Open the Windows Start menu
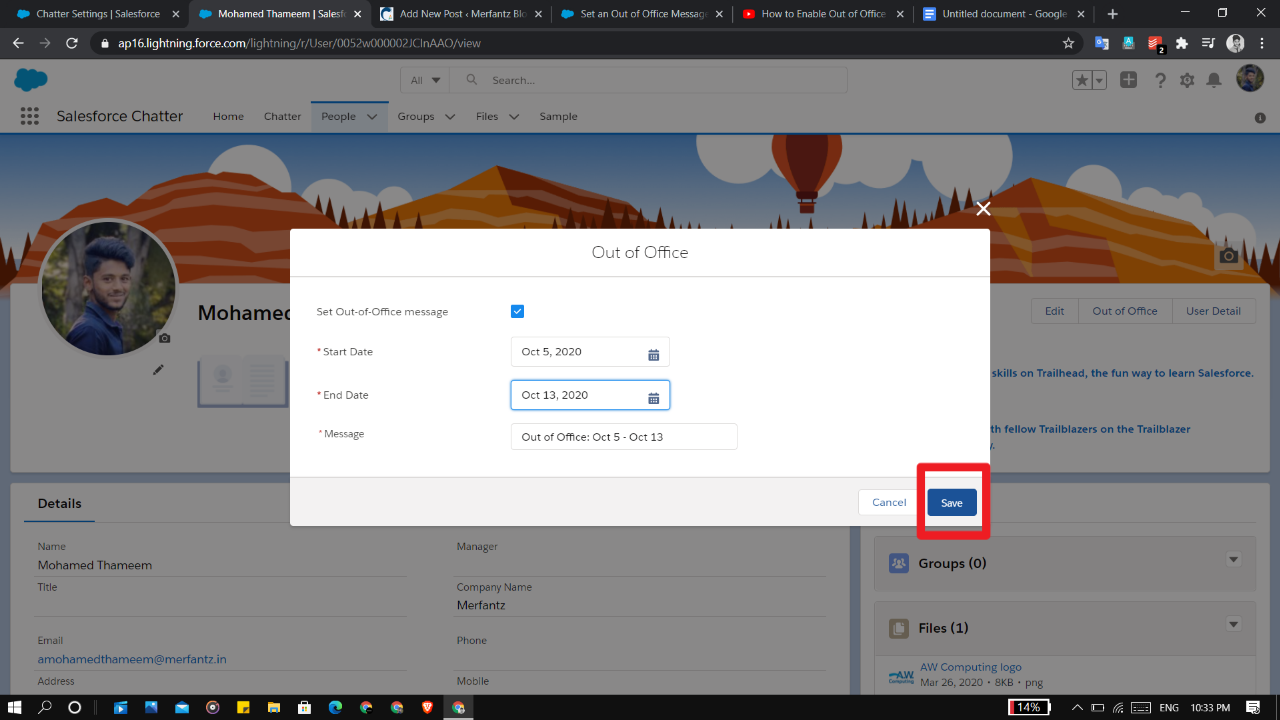 tap(15, 707)
